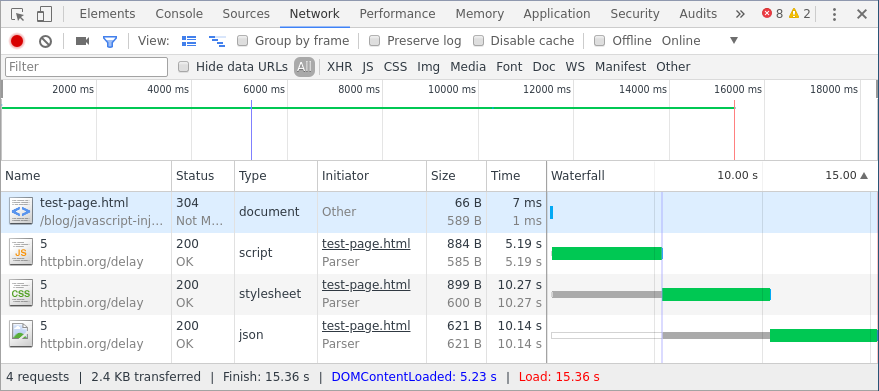Click the document icon for test-page.html
This screenshot has width=879, height=391.
coord(21,211)
